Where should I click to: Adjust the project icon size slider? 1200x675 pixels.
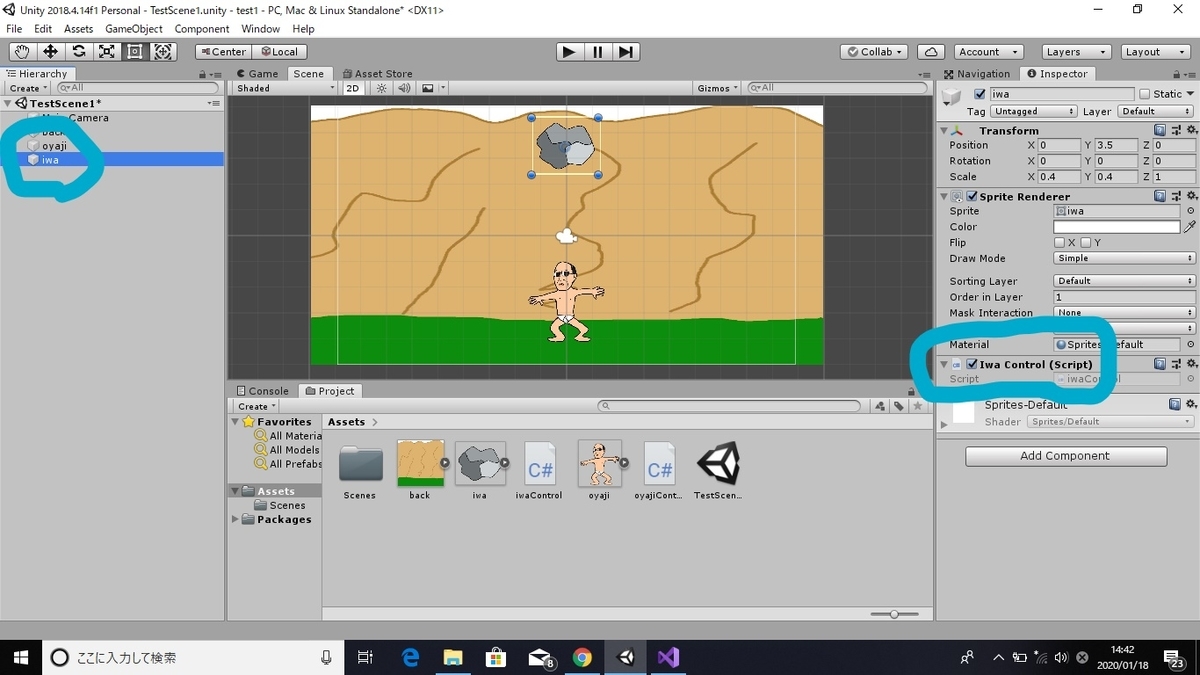click(x=894, y=613)
